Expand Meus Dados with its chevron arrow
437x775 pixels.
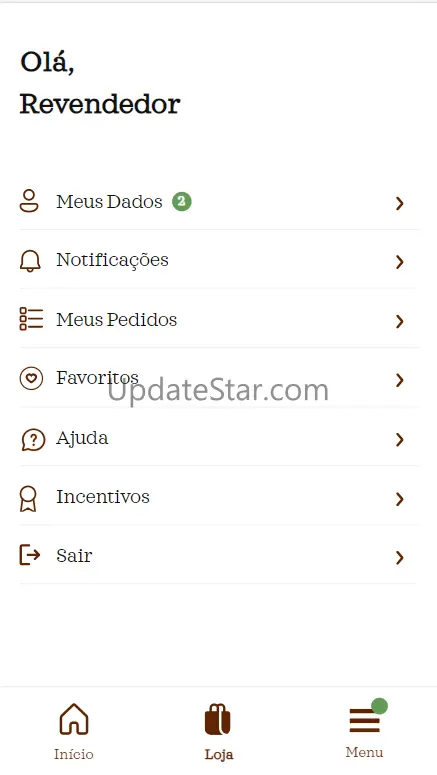(x=400, y=203)
